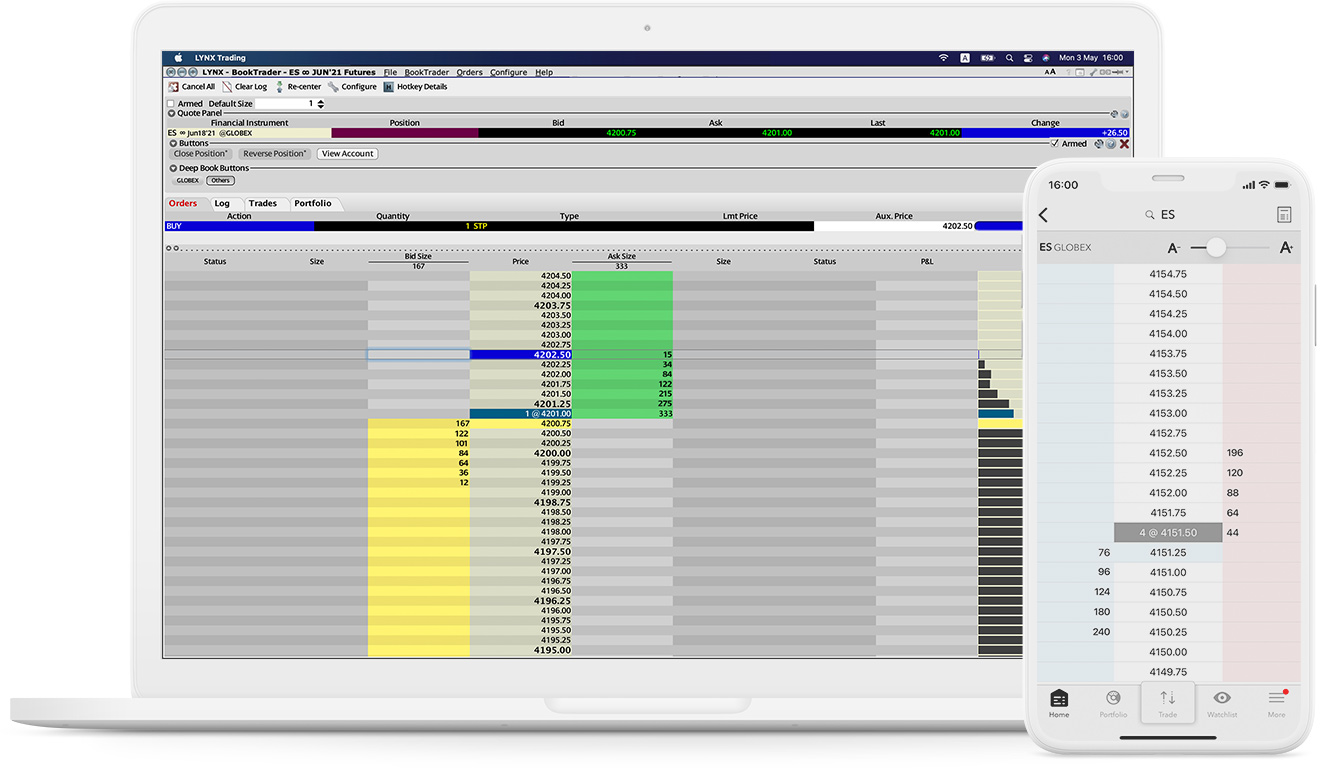Screen dimensions: 1328x768
Task: Tap the Watchlist eye icon on the phone
Action: click(1222, 698)
